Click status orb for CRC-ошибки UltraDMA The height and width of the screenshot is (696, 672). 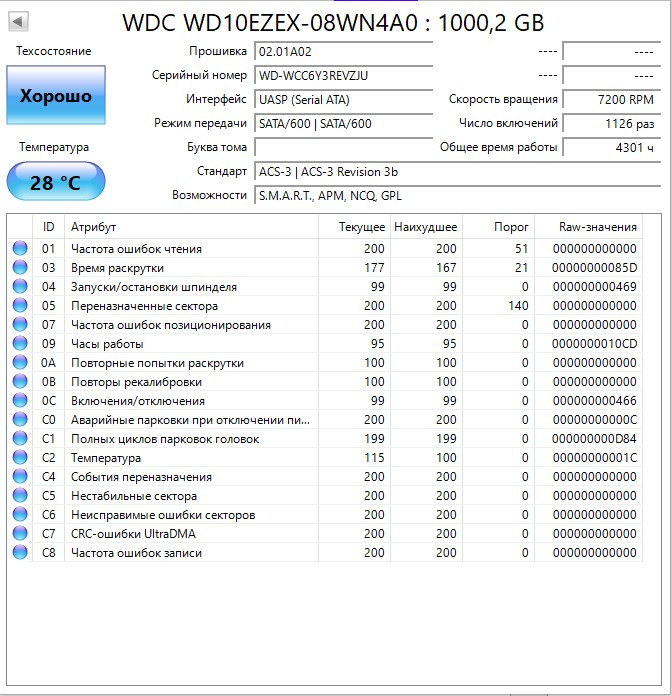20,534
